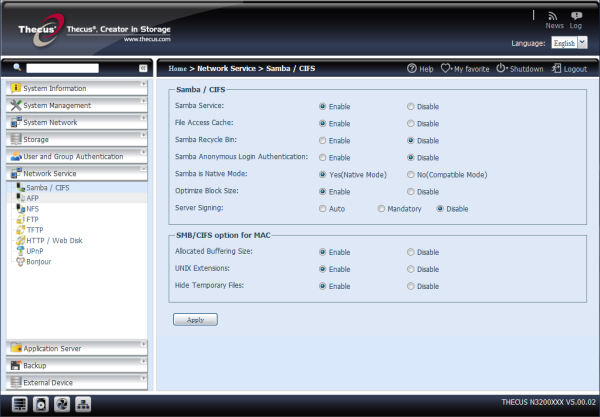Select HTTP / Web Disk in sidebar
600x417 pixels.
(x=54, y=240)
